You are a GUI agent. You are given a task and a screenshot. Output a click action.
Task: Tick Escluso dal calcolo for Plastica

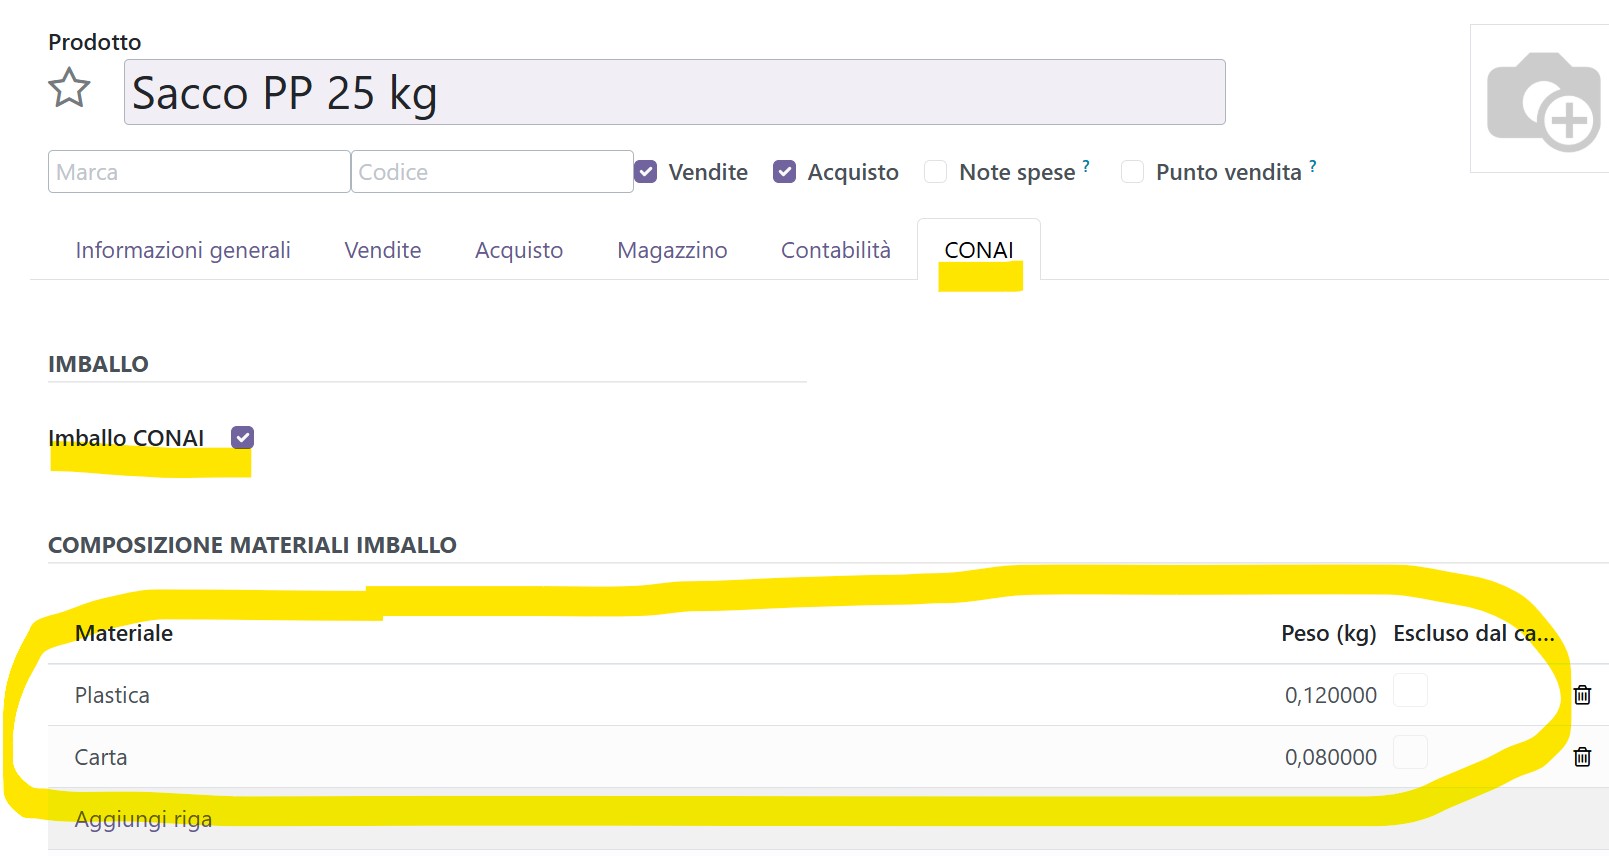(x=1410, y=690)
